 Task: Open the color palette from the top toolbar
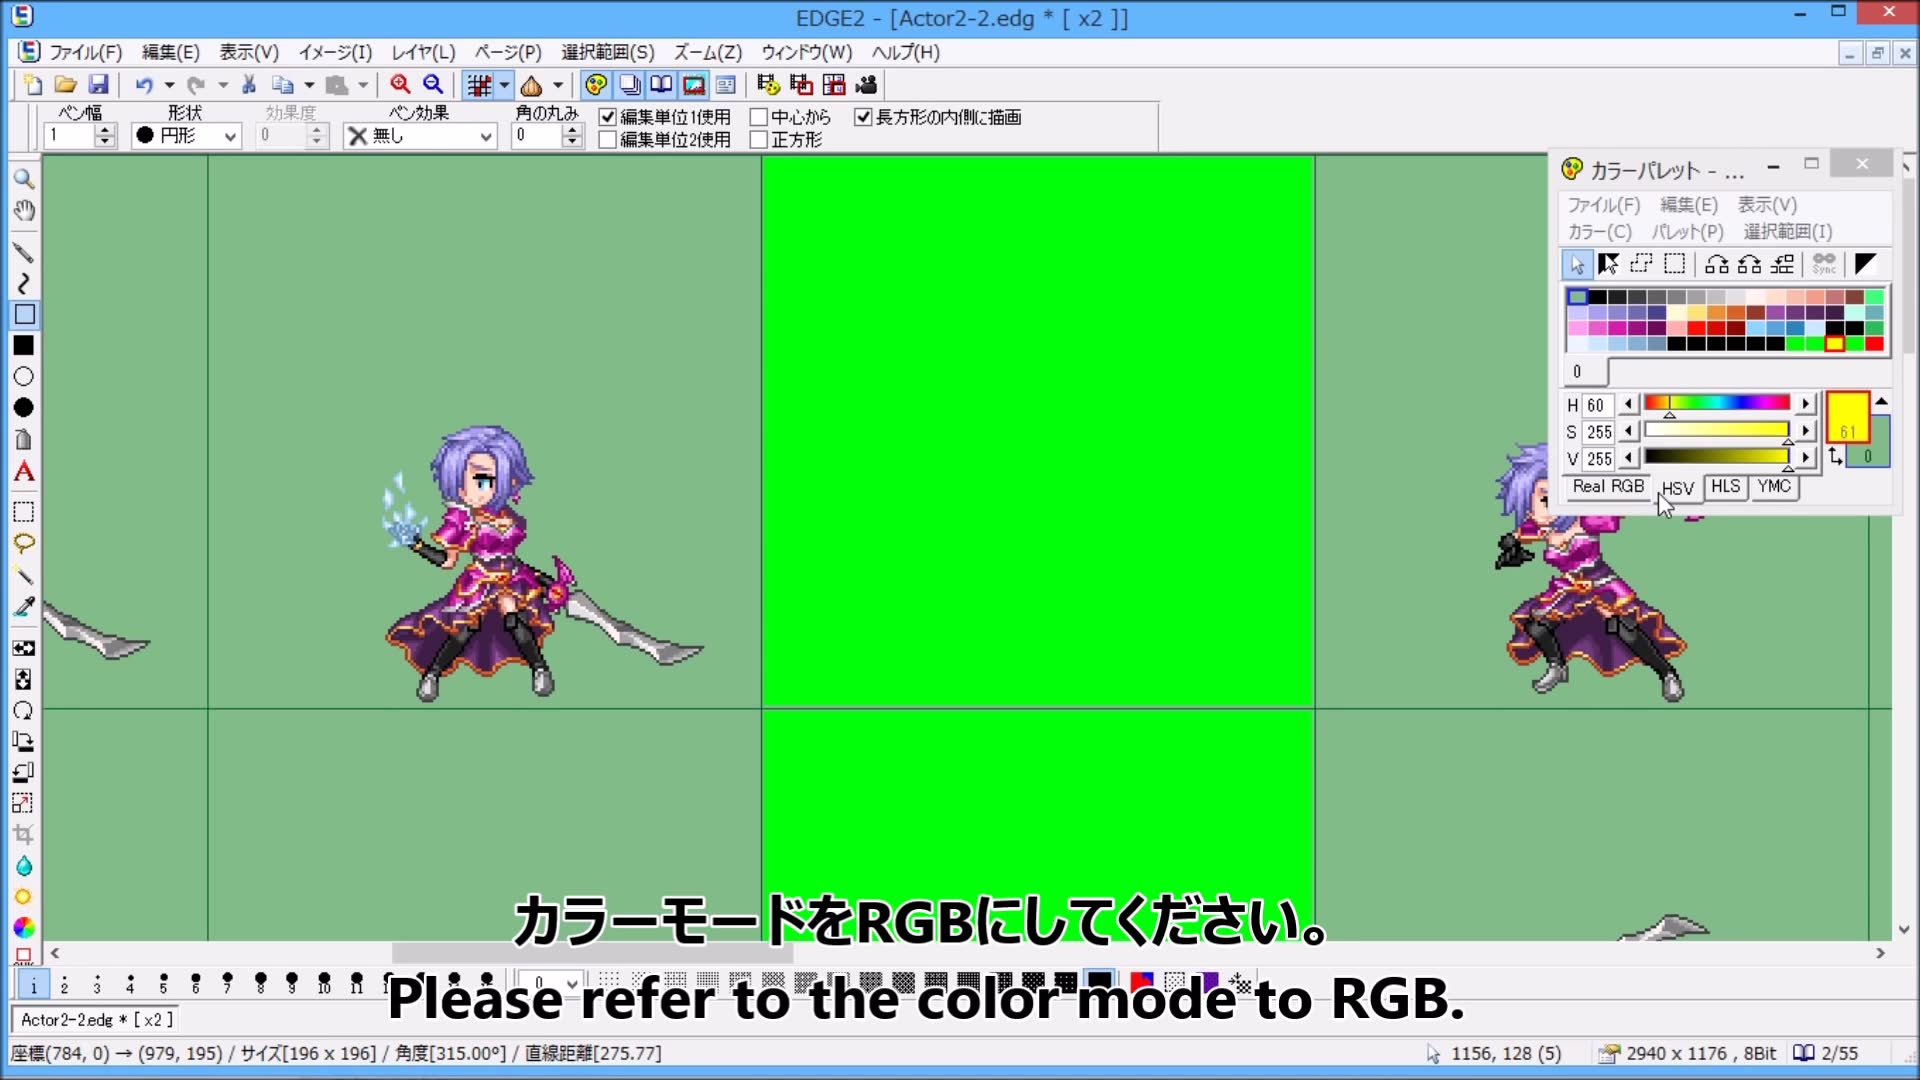597,85
